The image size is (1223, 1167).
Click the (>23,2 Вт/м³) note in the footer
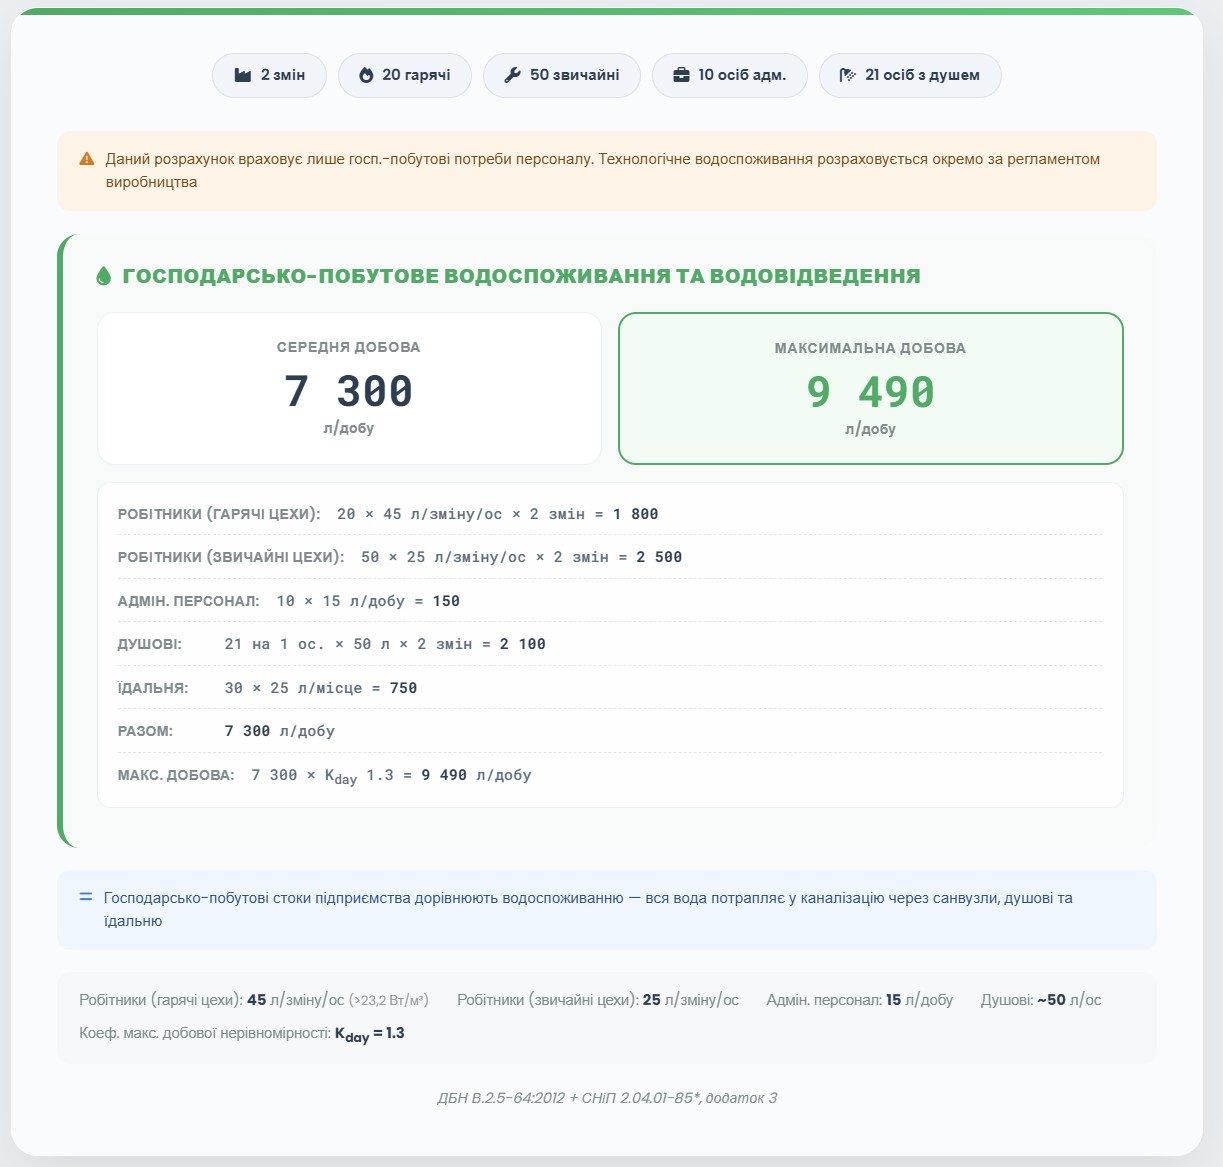click(389, 1000)
